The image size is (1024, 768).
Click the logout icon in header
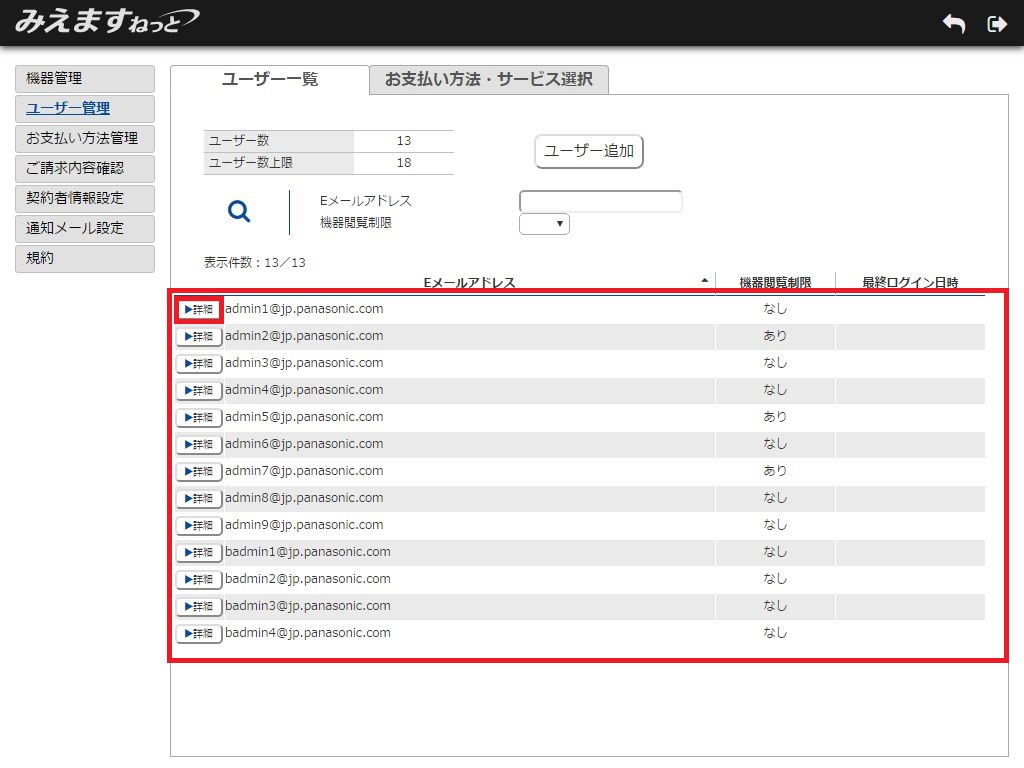pos(996,24)
